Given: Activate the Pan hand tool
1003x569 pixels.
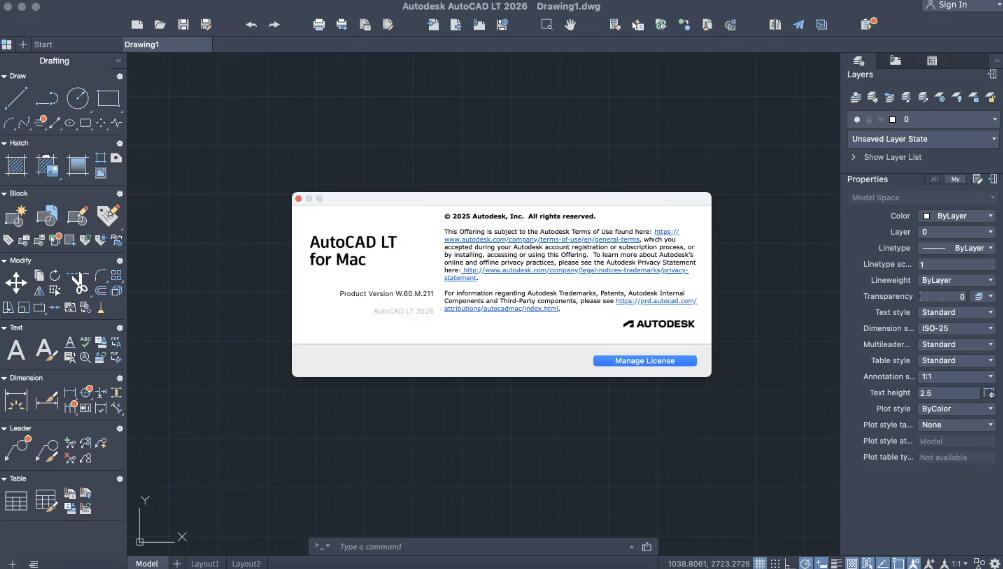Looking at the screenshot, I should [569, 25].
